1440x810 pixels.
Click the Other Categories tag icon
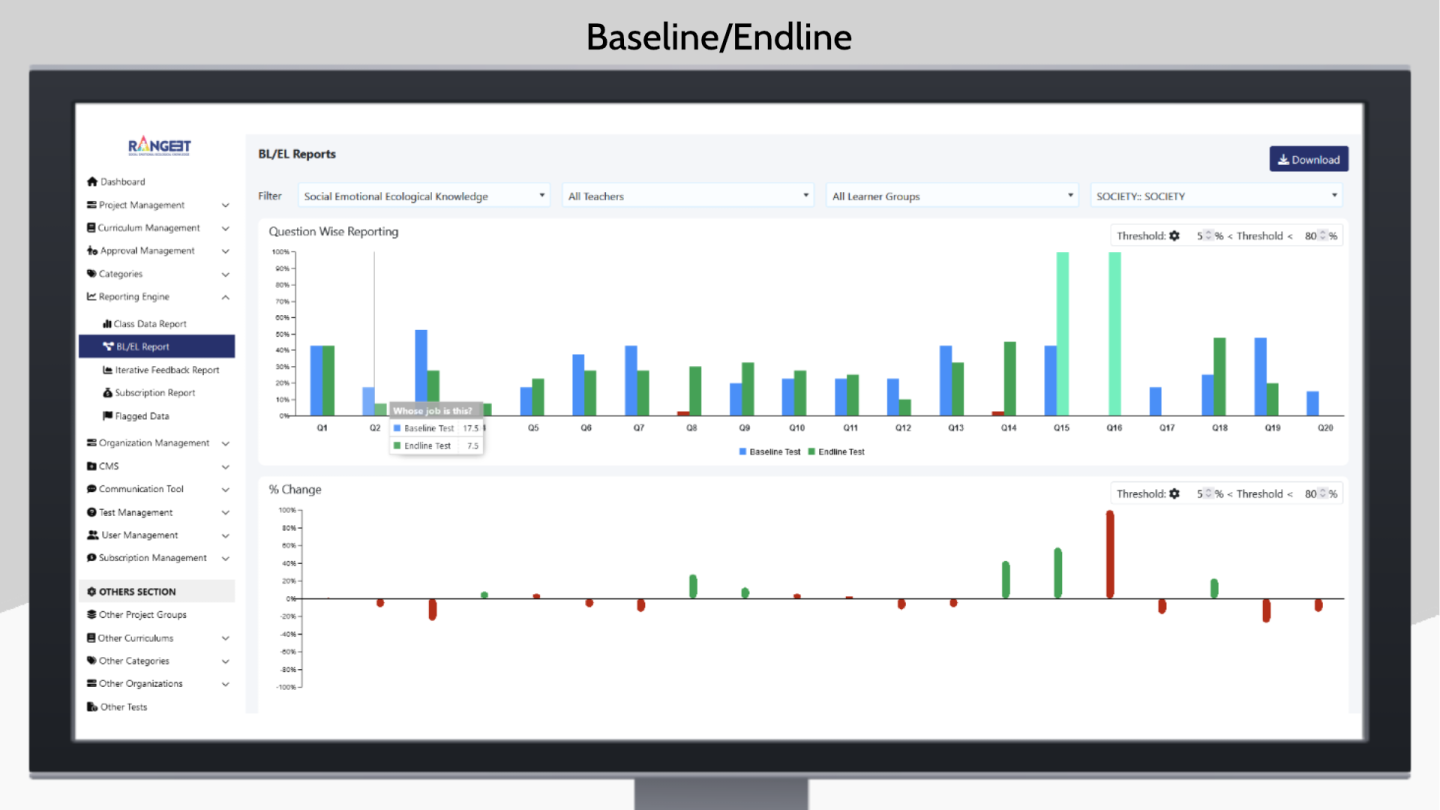click(92, 661)
